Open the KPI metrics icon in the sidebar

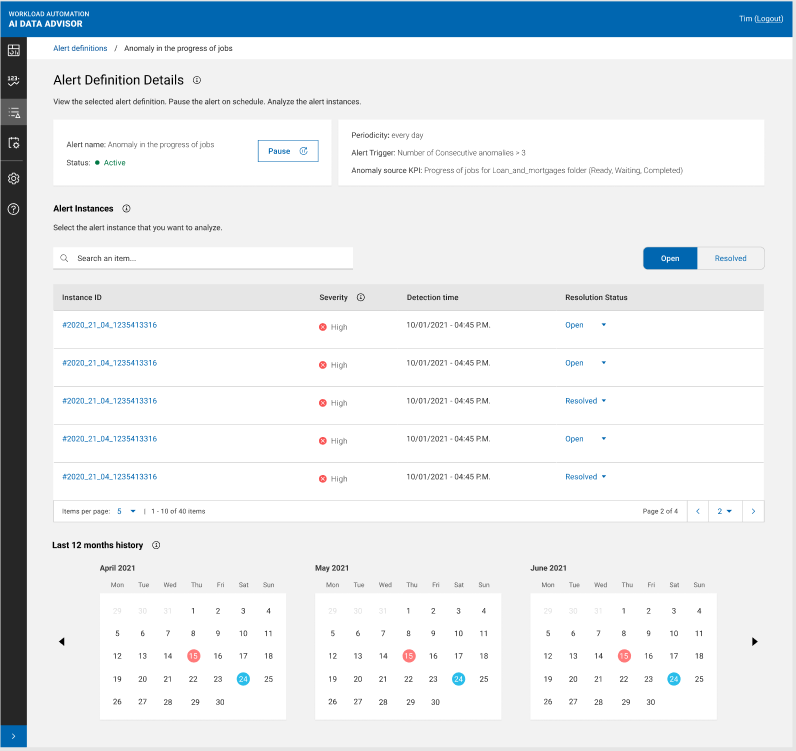[14, 80]
